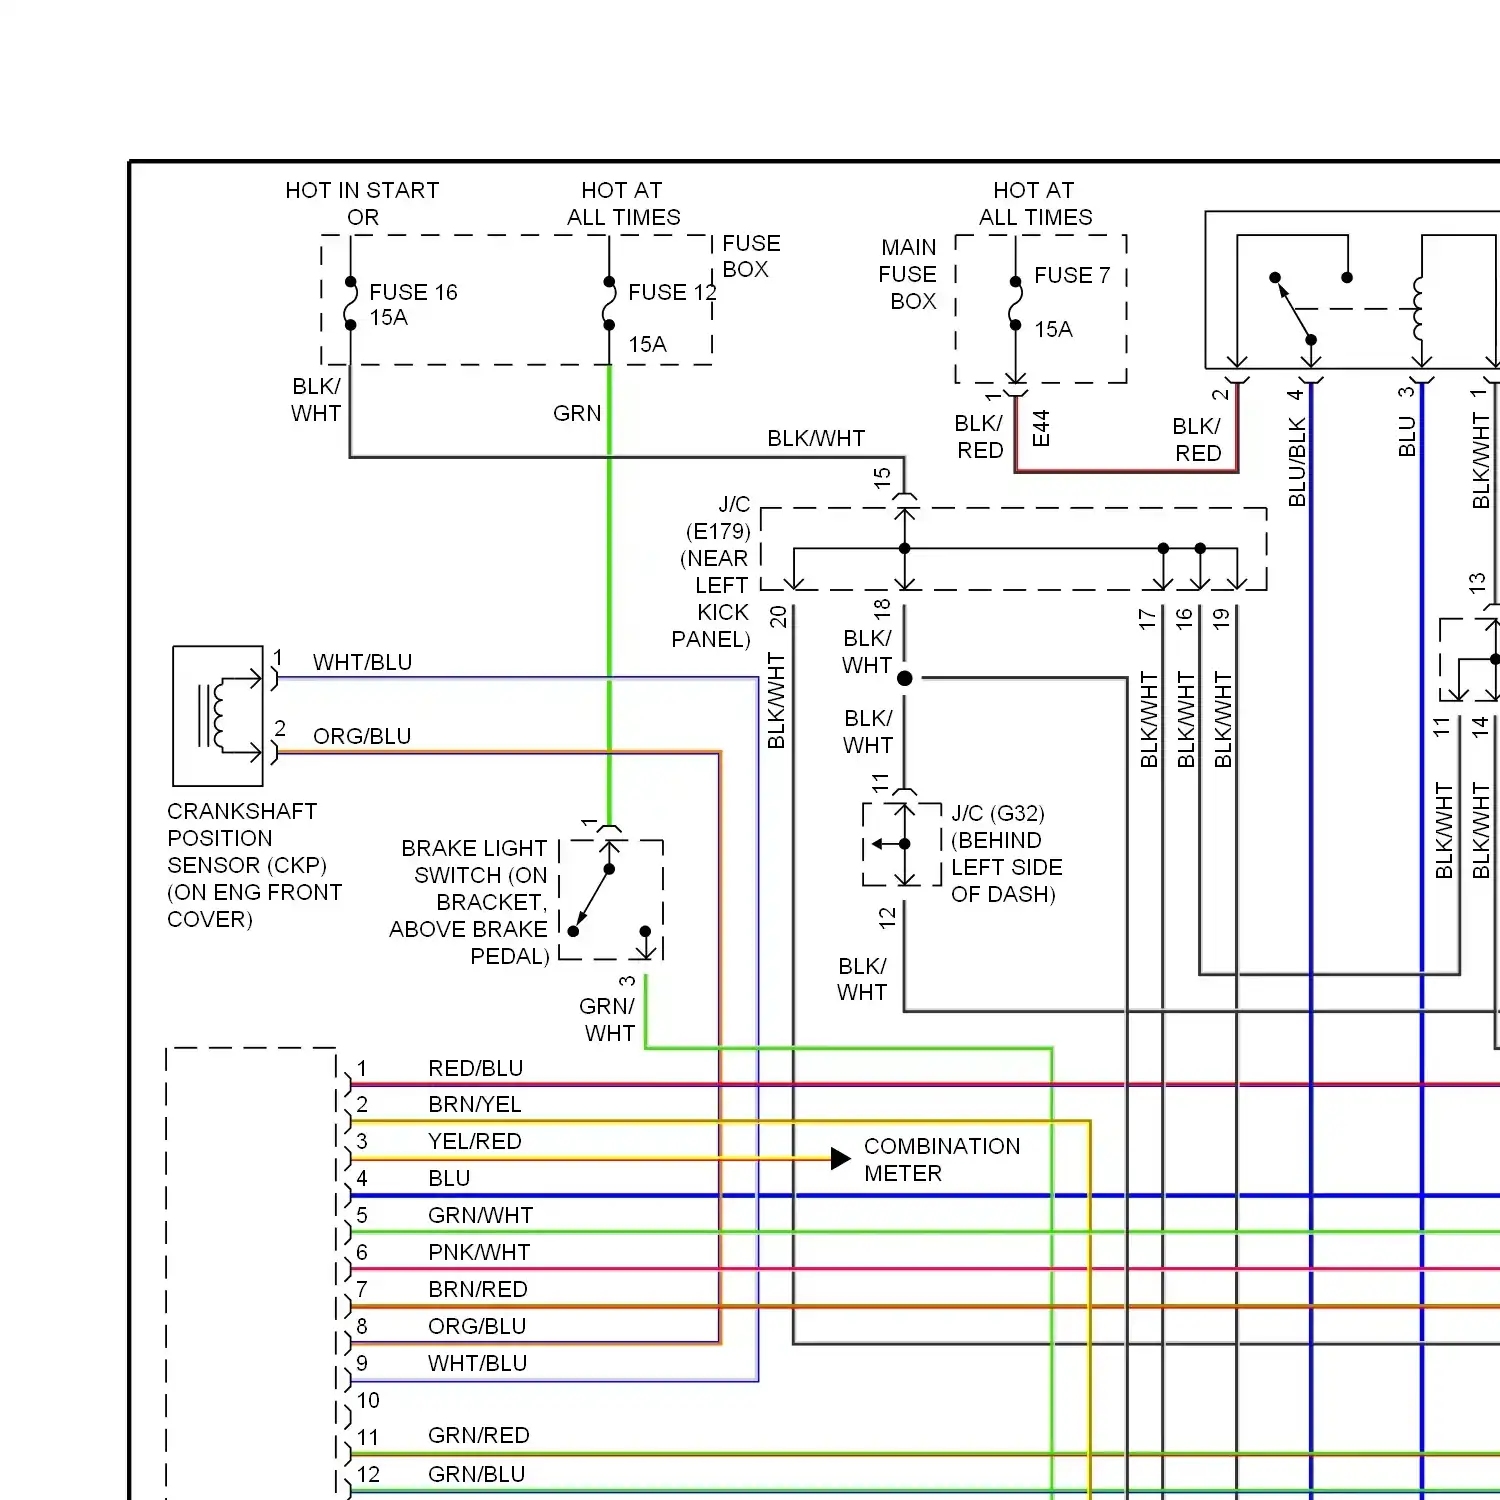The image size is (1500, 1500).
Task: Select the 'BRN/RED' wire label at pin 7
Action: click(478, 1289)
